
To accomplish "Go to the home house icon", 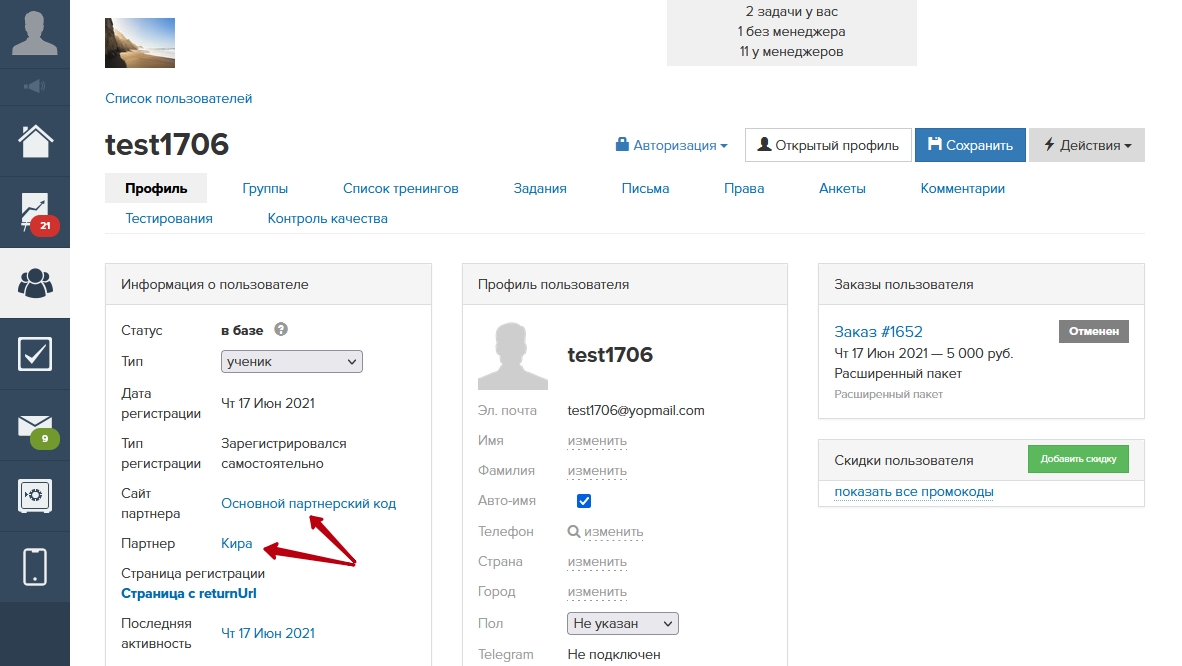I will 34,141.
